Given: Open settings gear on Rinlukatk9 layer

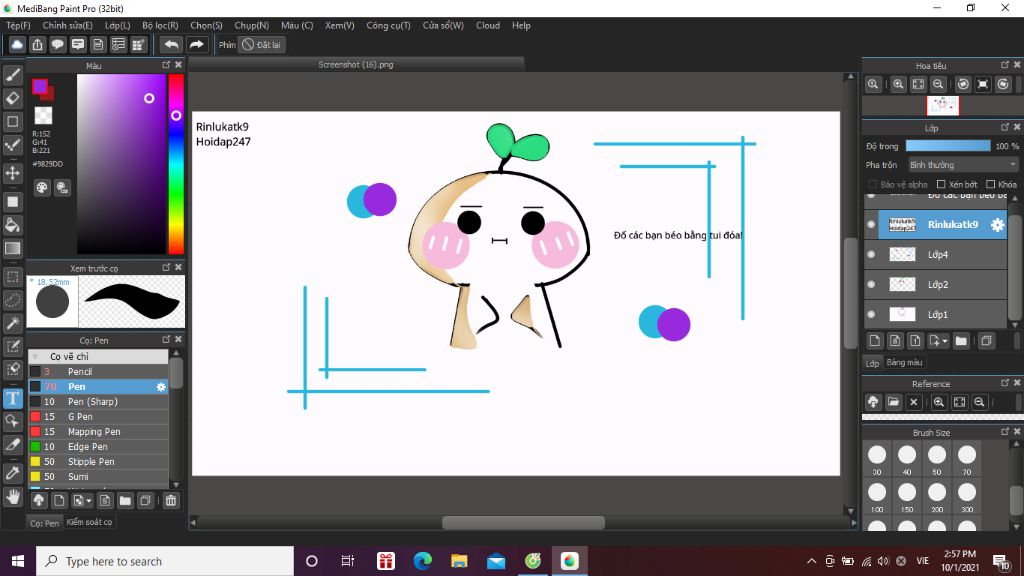Looking at the screenshot, I should pyautogui.click(x=997, y=225).
